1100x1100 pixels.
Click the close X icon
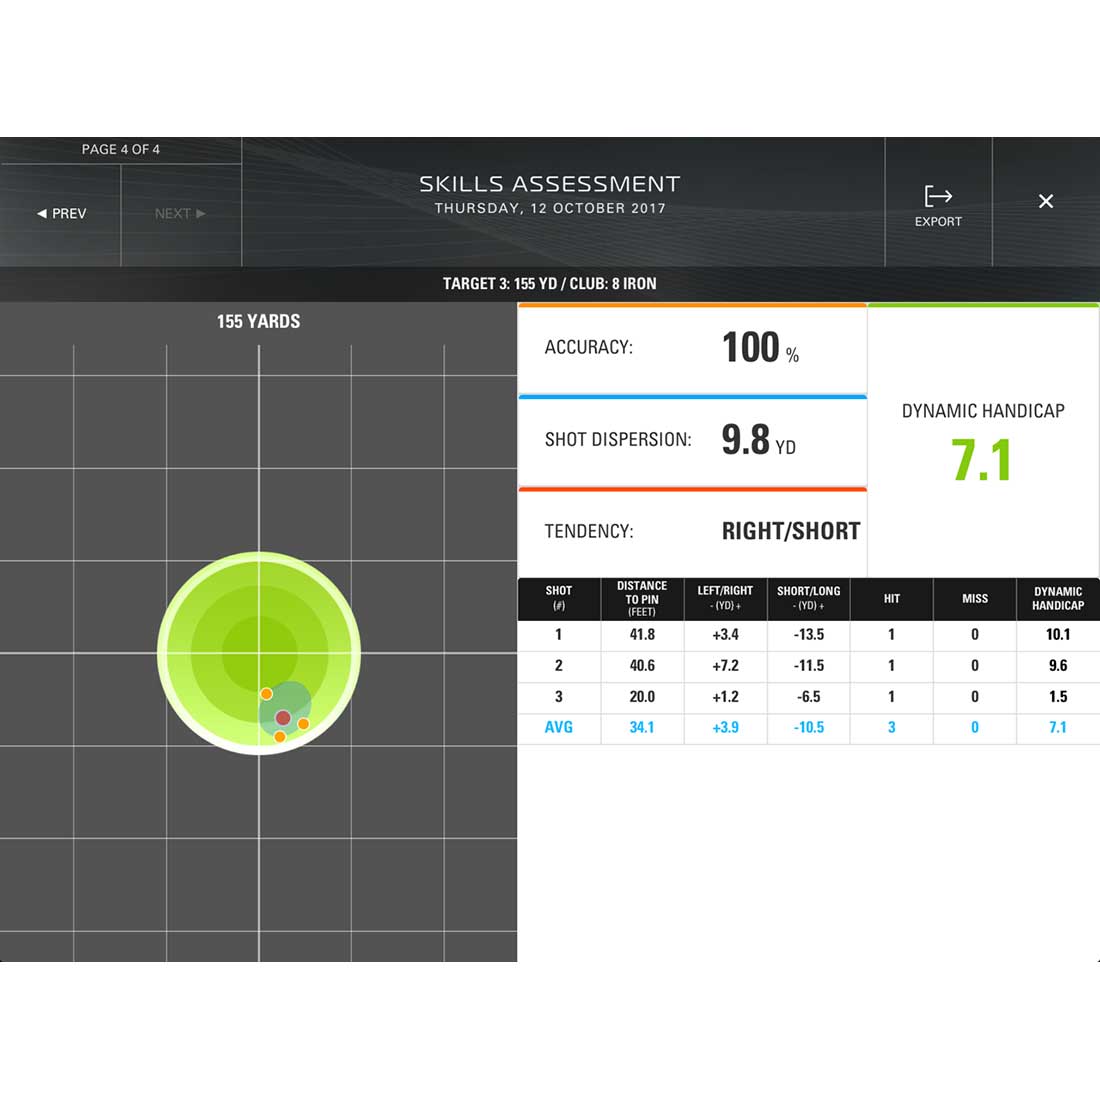(x=1045, y=201)
